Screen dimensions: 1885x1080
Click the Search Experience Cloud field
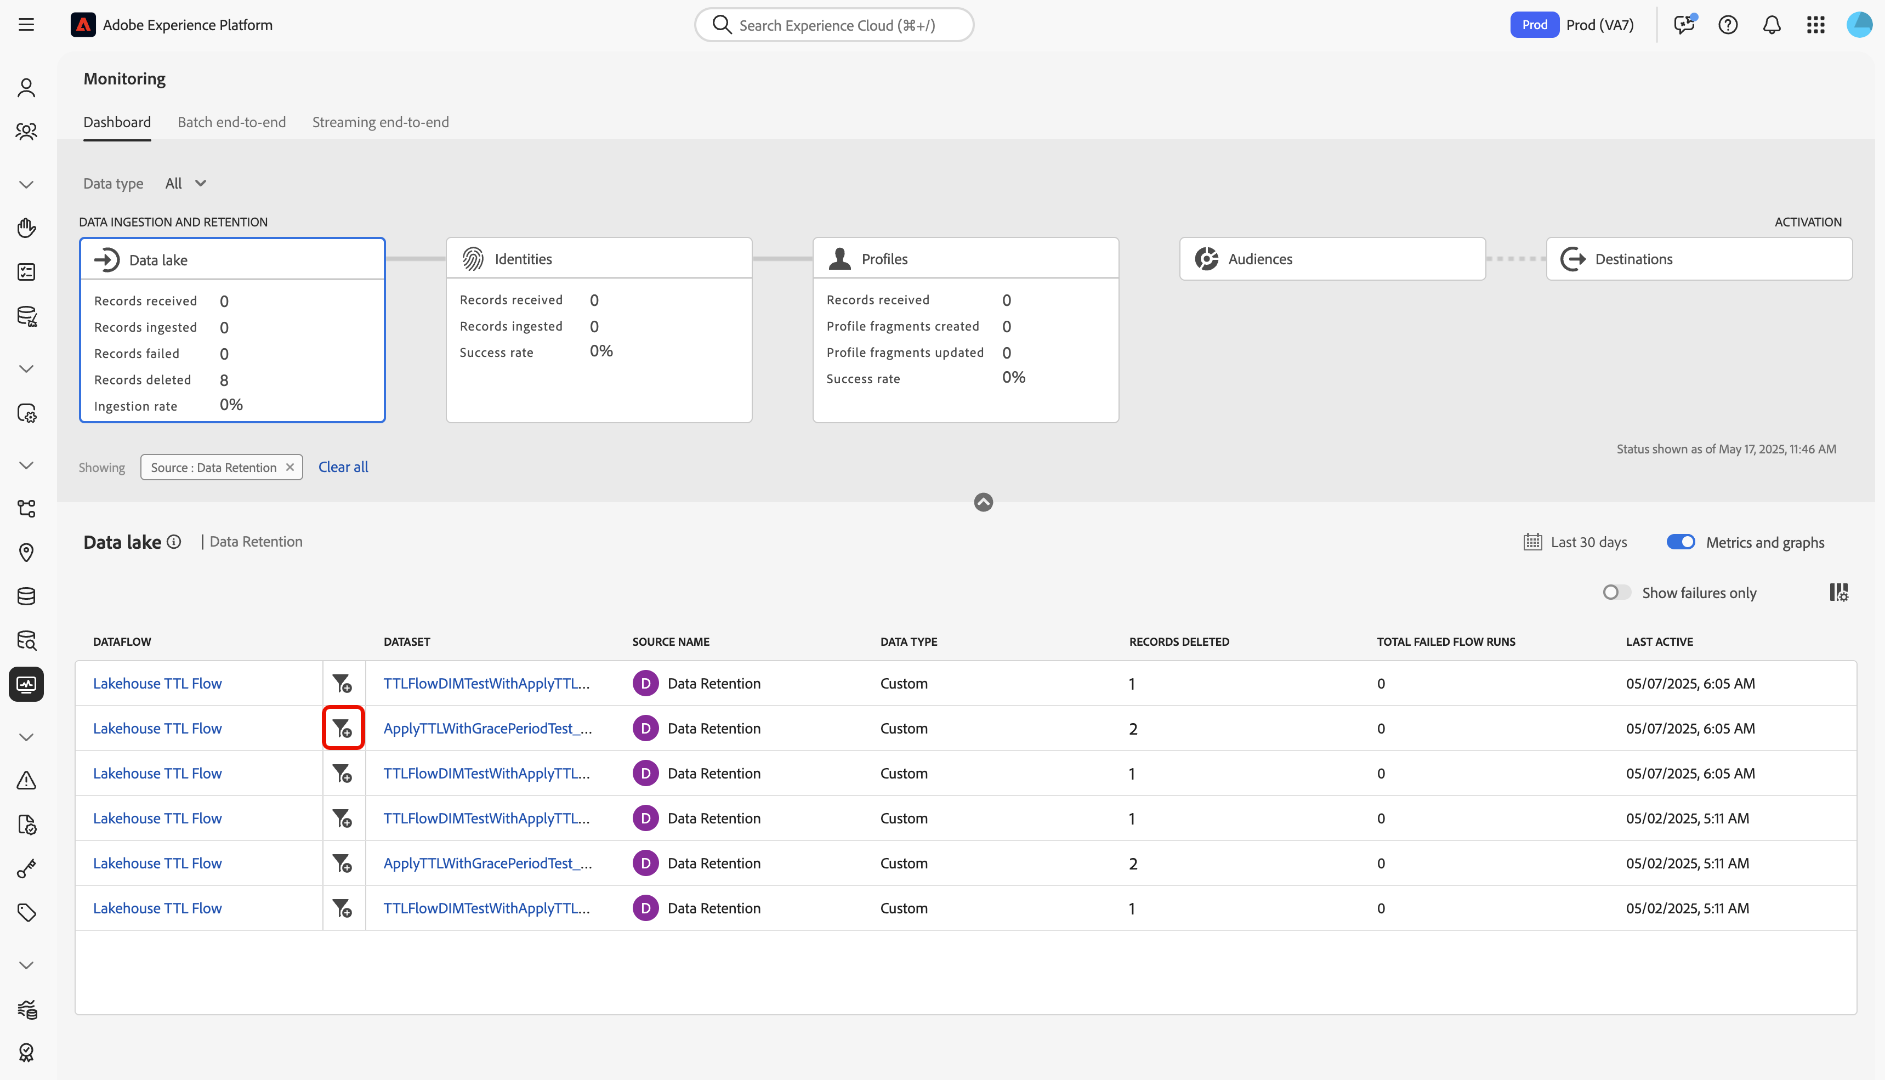click(835, 25)
